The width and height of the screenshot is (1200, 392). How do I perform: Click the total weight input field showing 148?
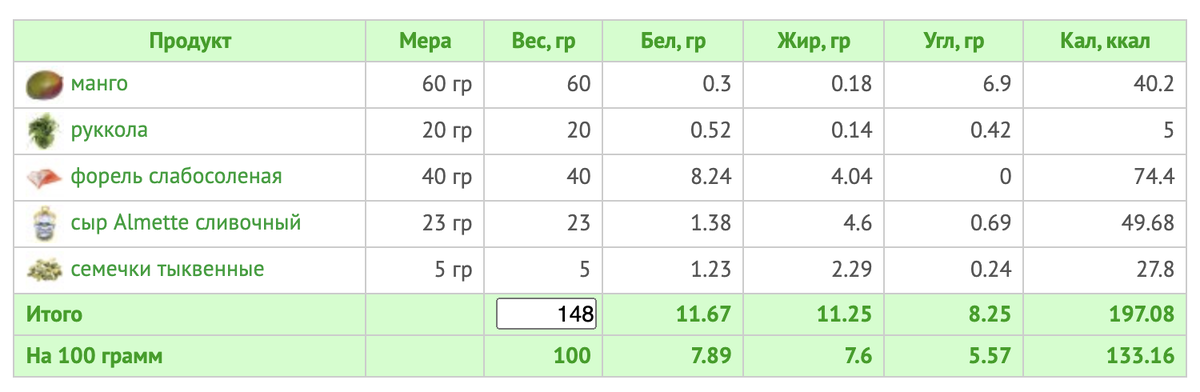pos(547,315)
